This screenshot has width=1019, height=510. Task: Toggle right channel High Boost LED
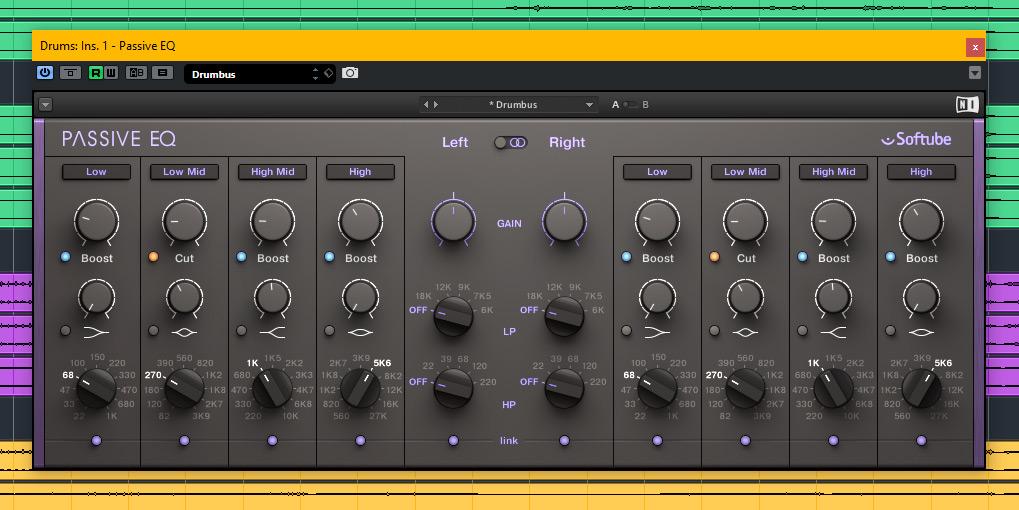[x=890, y=257]
